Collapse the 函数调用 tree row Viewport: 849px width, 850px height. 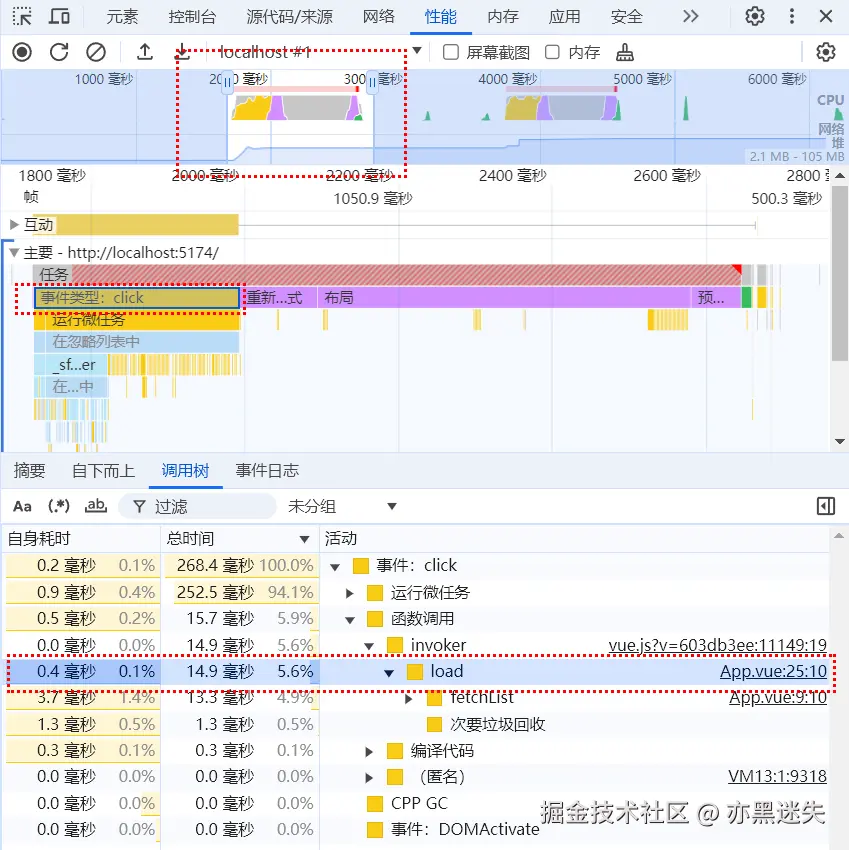[350, 620]
